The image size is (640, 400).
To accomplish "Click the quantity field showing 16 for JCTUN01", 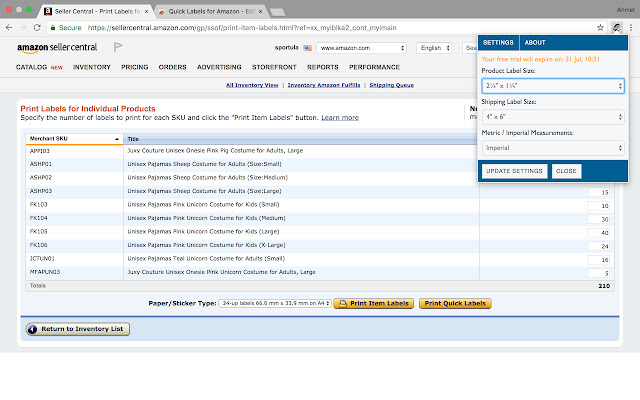I will pos(599,260).
